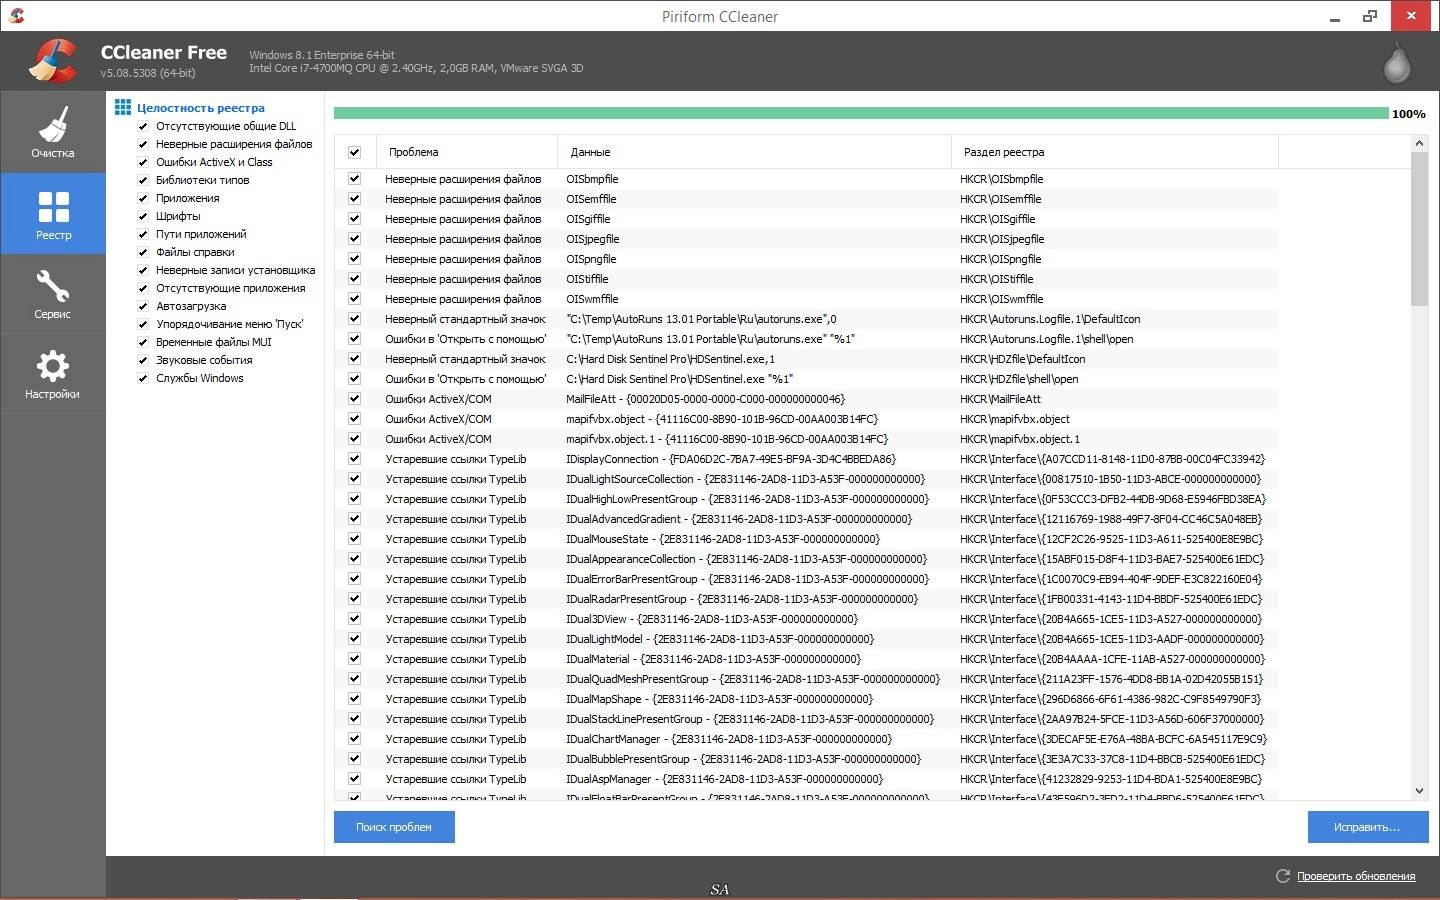The height and width of the screenshot is (900, 1440).
Task: Select the IDualQuadMeshPresentGroup row text
Action: [x=753, y=679]
